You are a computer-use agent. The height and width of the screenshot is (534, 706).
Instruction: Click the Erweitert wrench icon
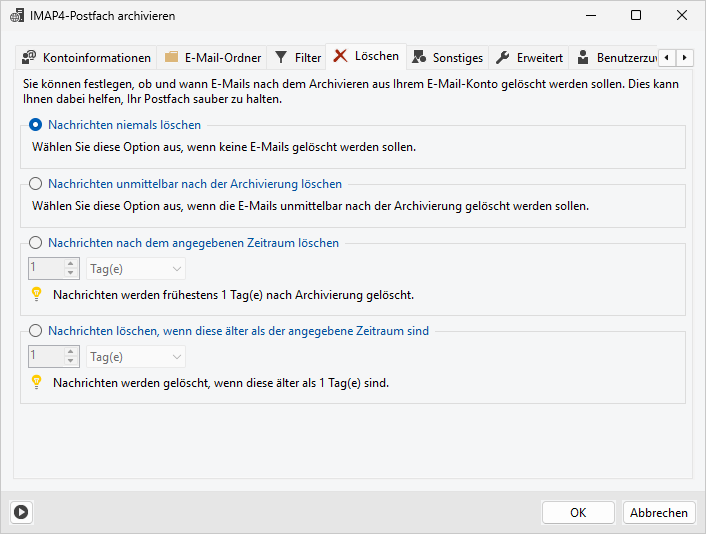pos(503,58)
